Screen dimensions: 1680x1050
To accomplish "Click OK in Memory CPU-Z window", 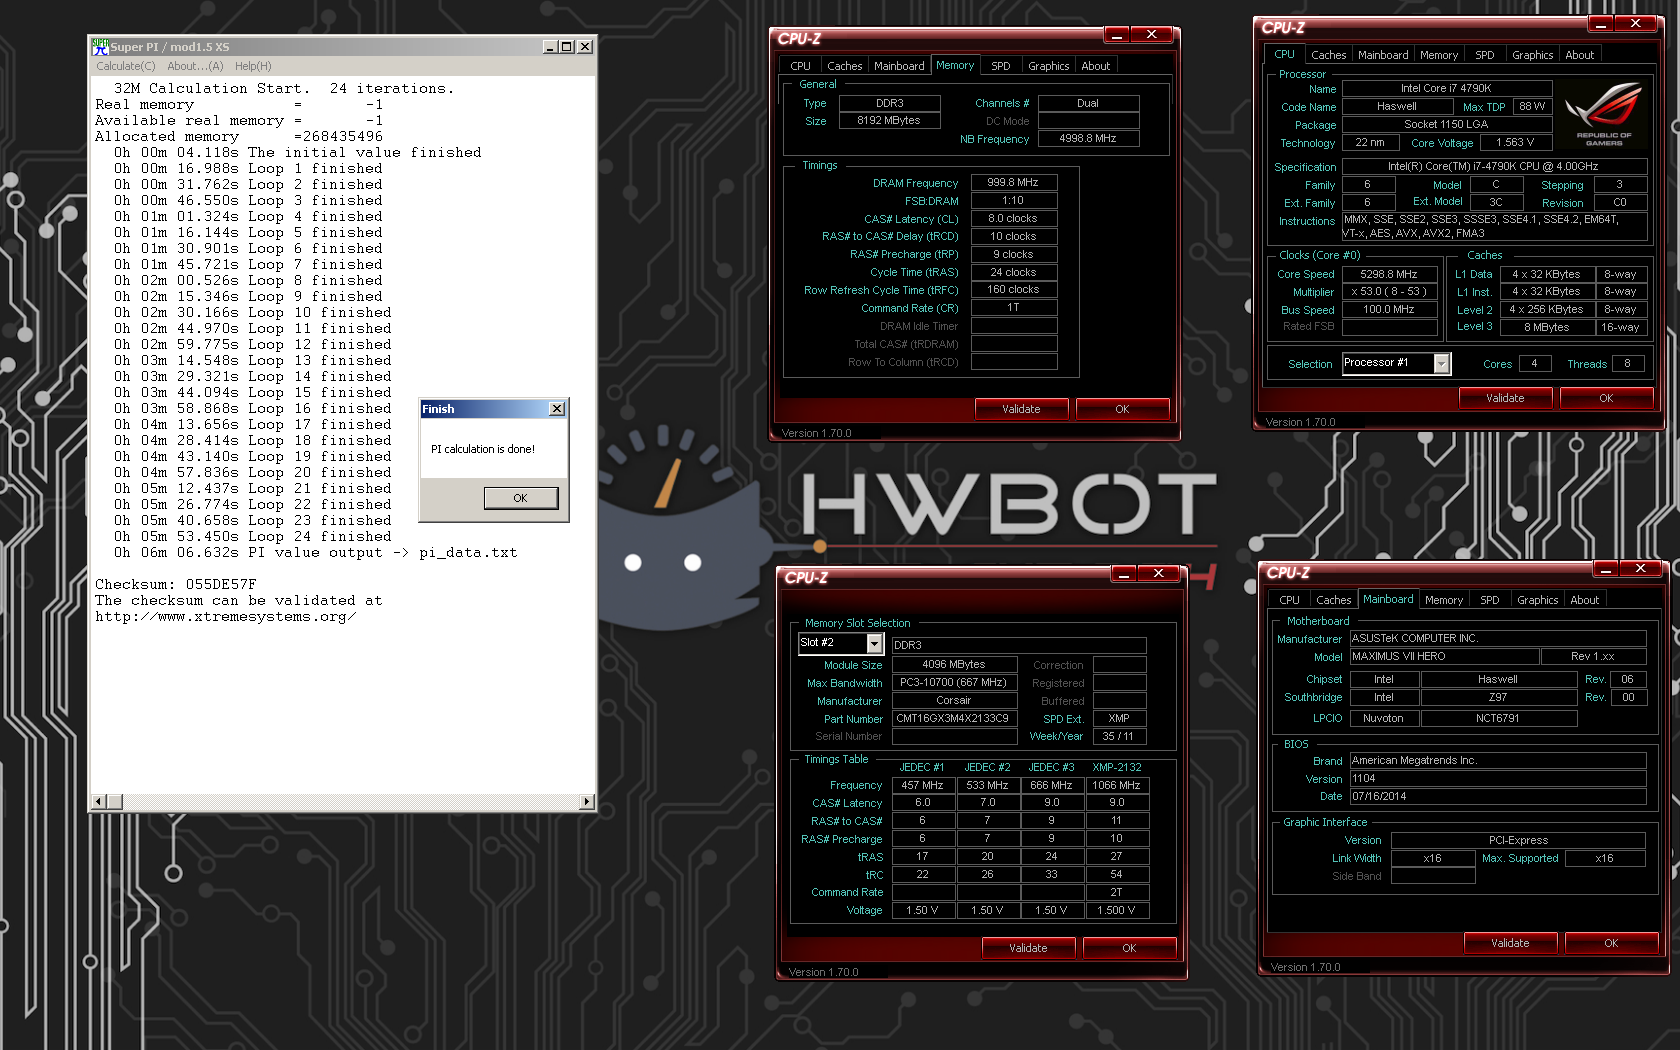I will coord(1122,409).
